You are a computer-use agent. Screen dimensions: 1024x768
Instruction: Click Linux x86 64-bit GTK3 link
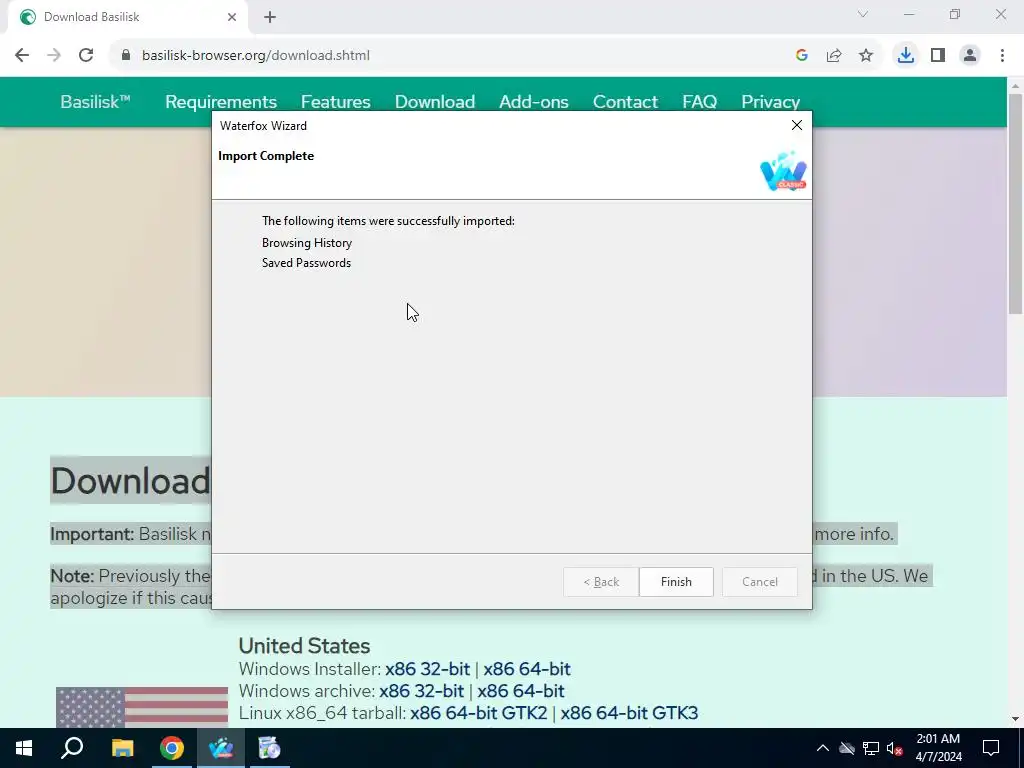[630, 712]
